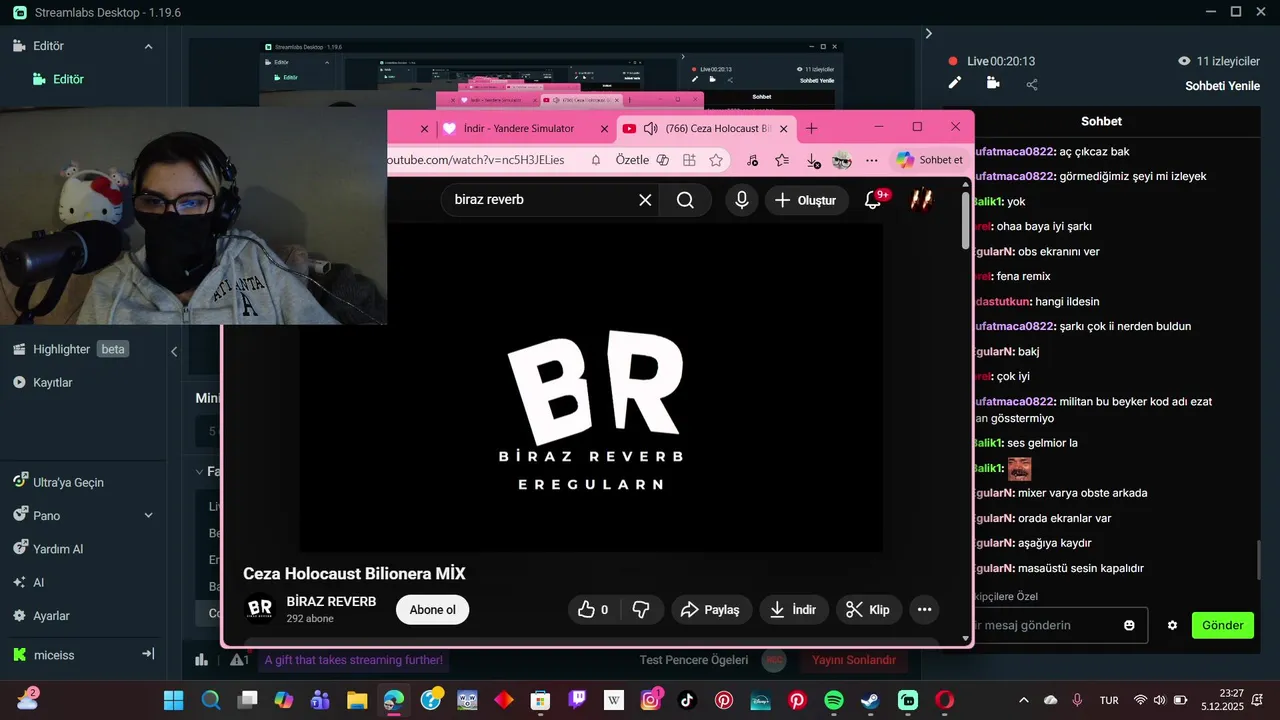Close the Ceza Holocaust tab
Screen dimensions: 1280x720
[784, 128]
